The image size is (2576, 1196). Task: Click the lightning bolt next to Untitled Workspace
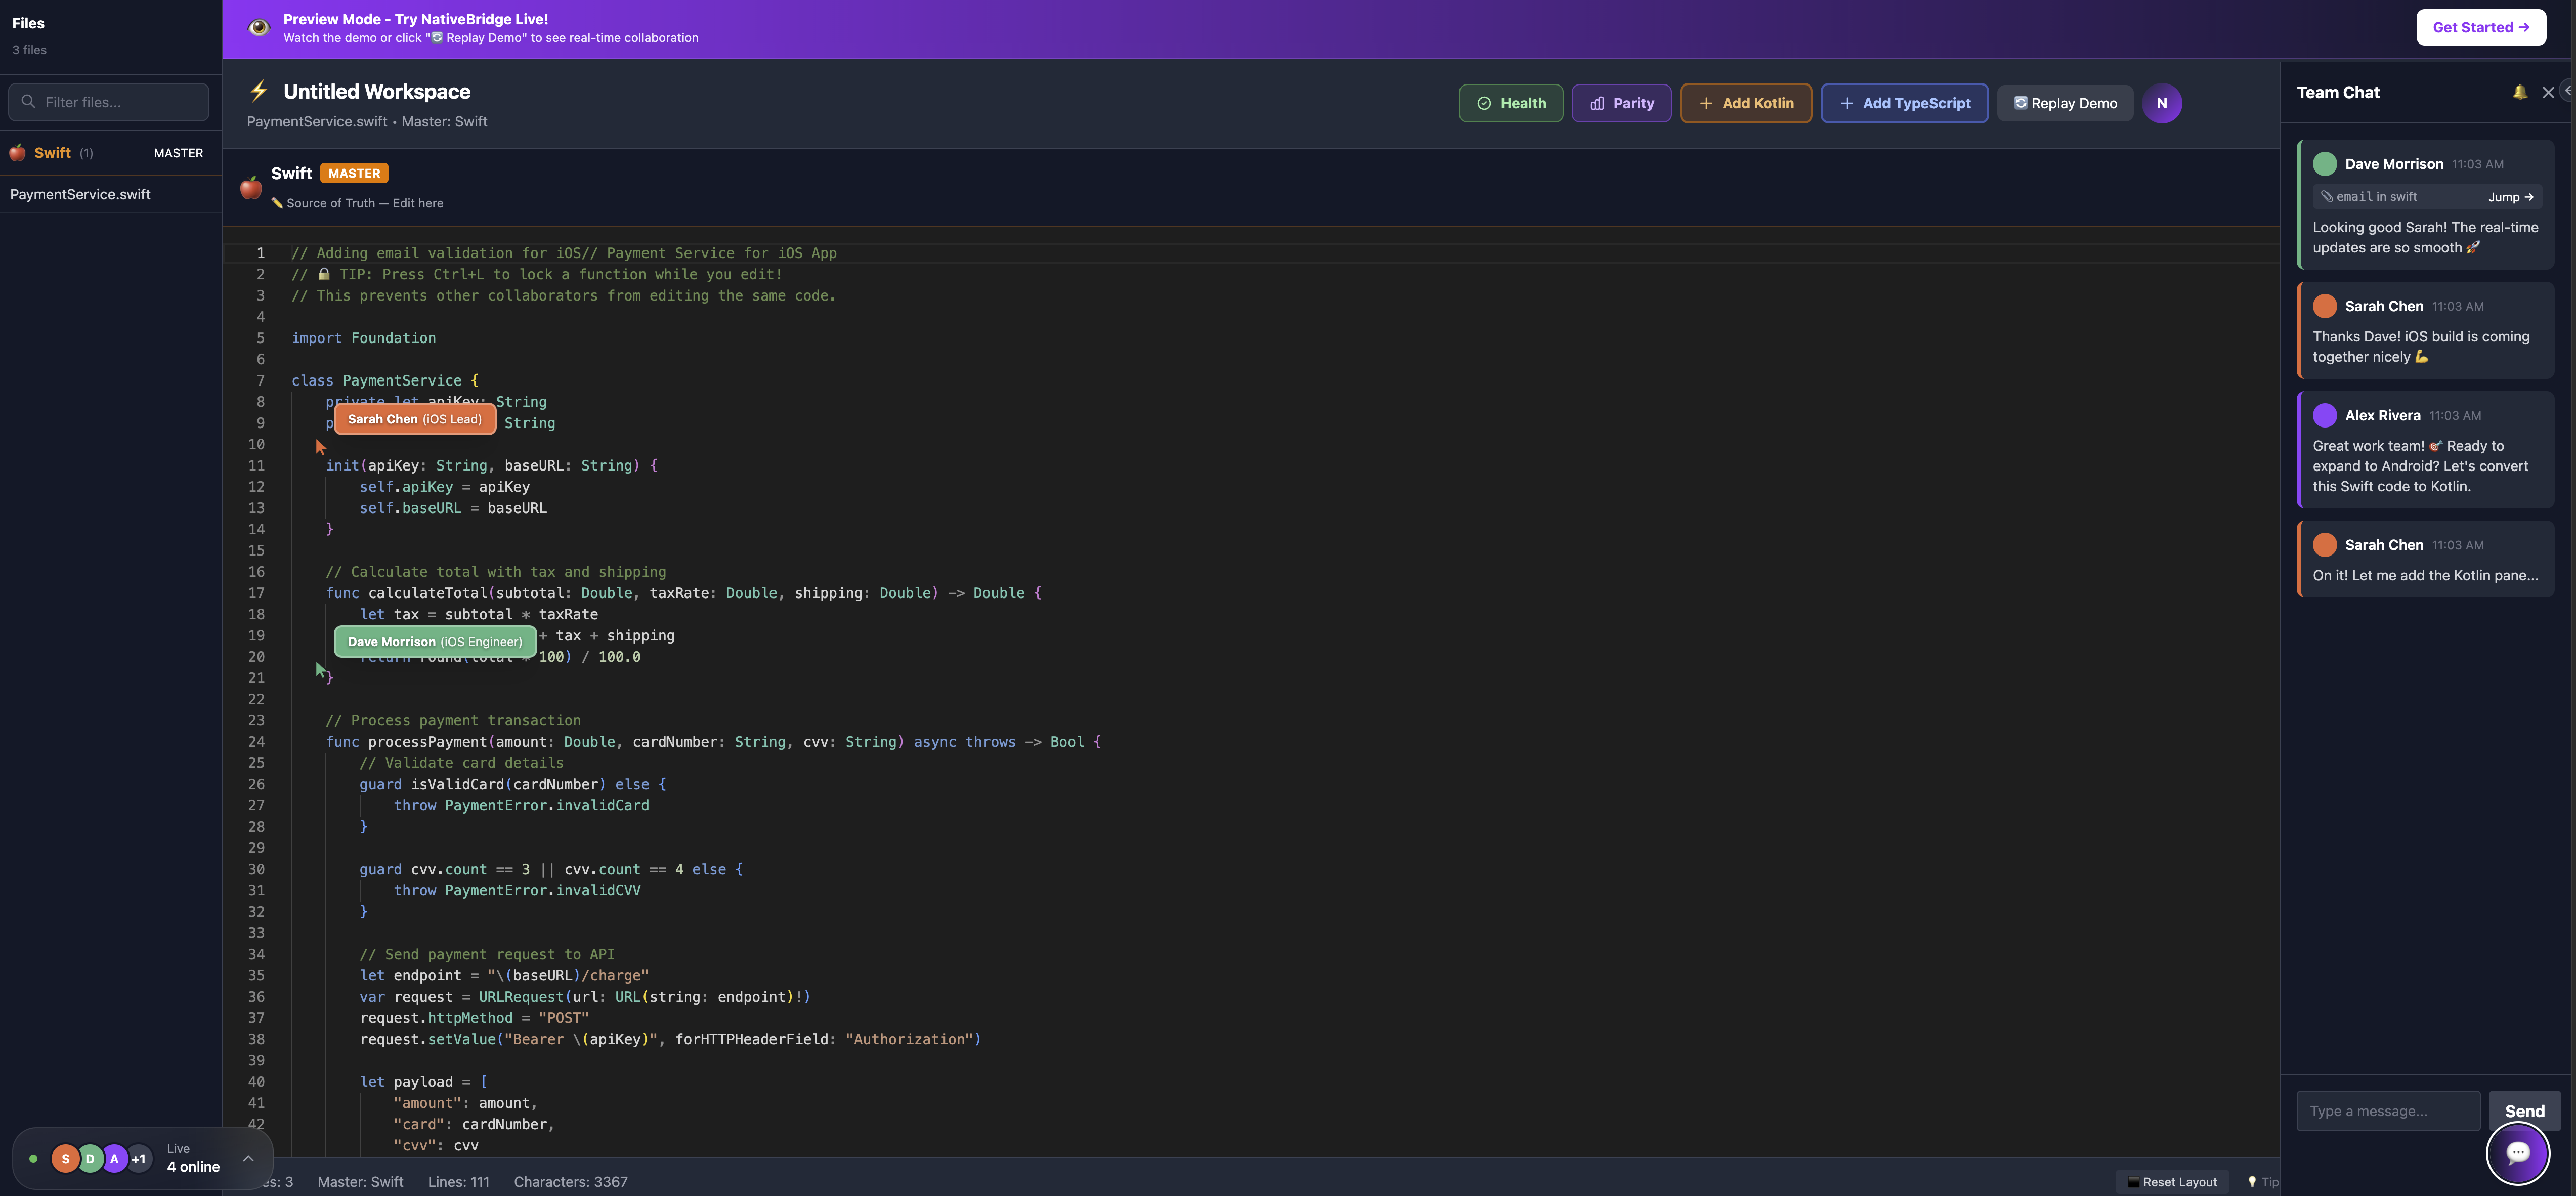coord(258,91)
